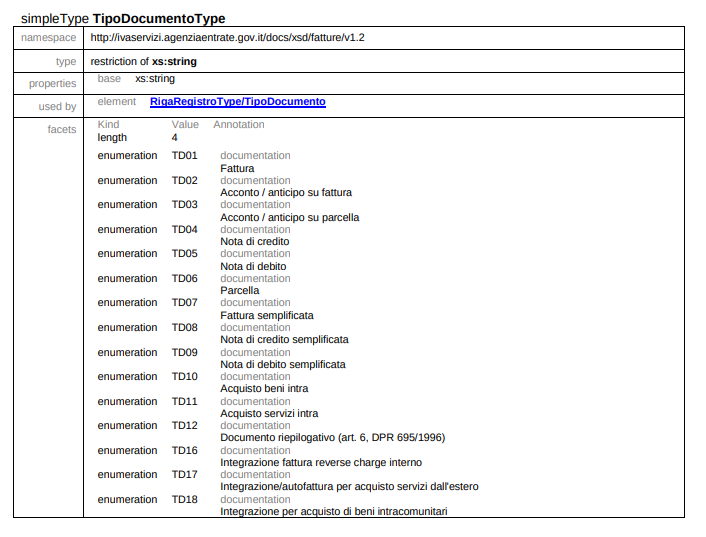706x537 pixels.
Task: Click the TipoDocumentoType heading
Action: click(x=158, y=18)
